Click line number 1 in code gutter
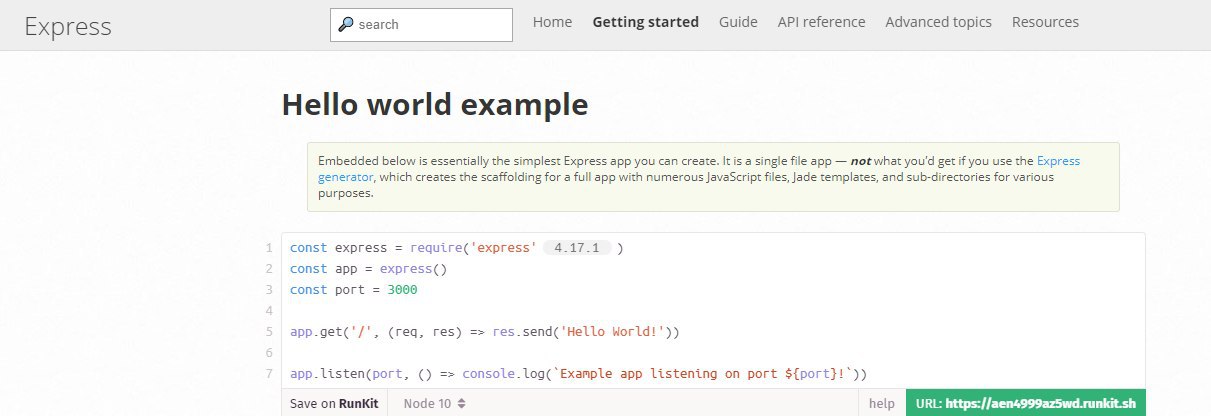 click(x=270, y=248)
